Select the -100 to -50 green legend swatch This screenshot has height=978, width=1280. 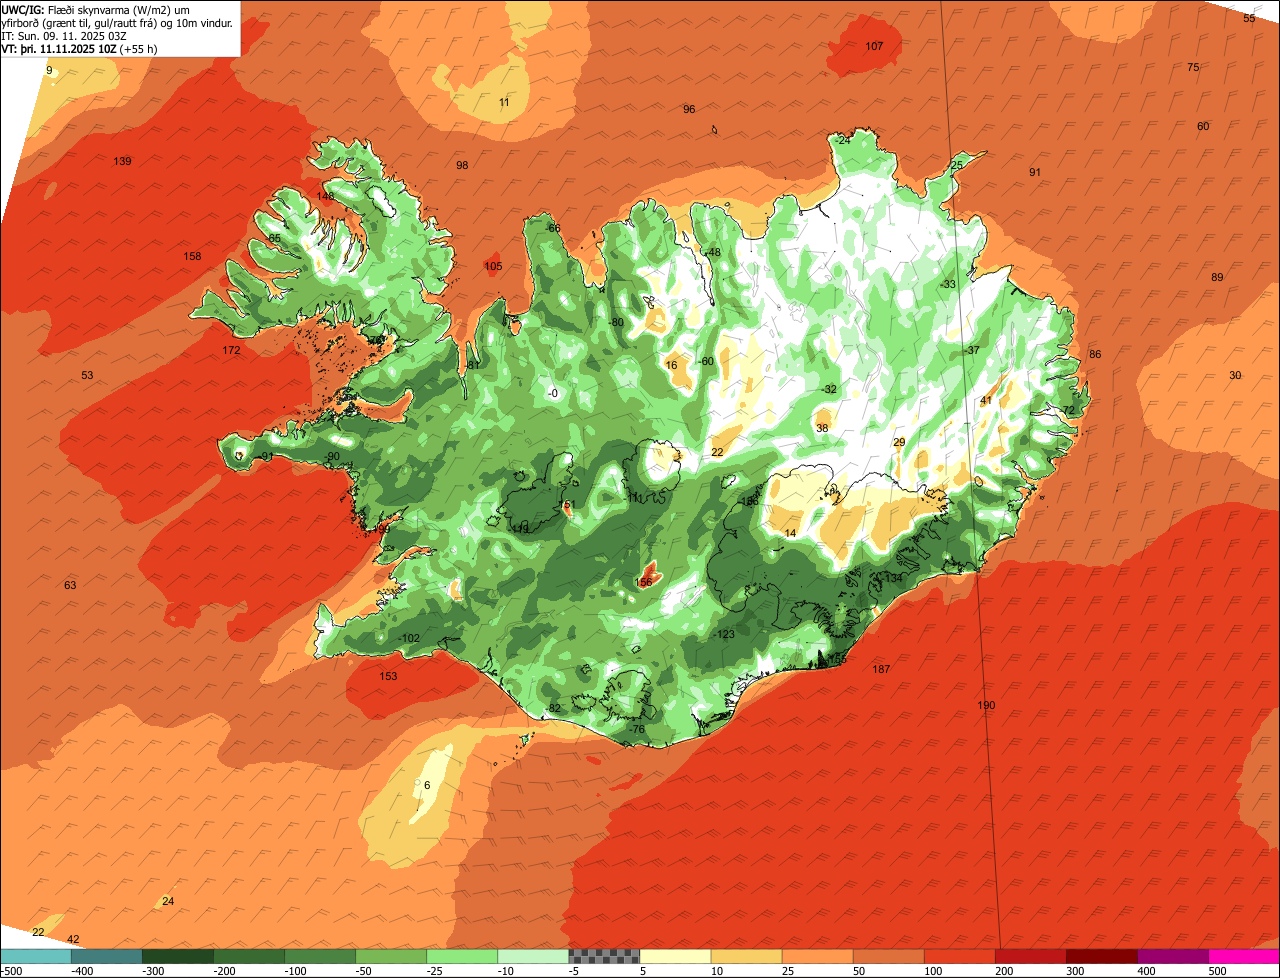point(320,956)
